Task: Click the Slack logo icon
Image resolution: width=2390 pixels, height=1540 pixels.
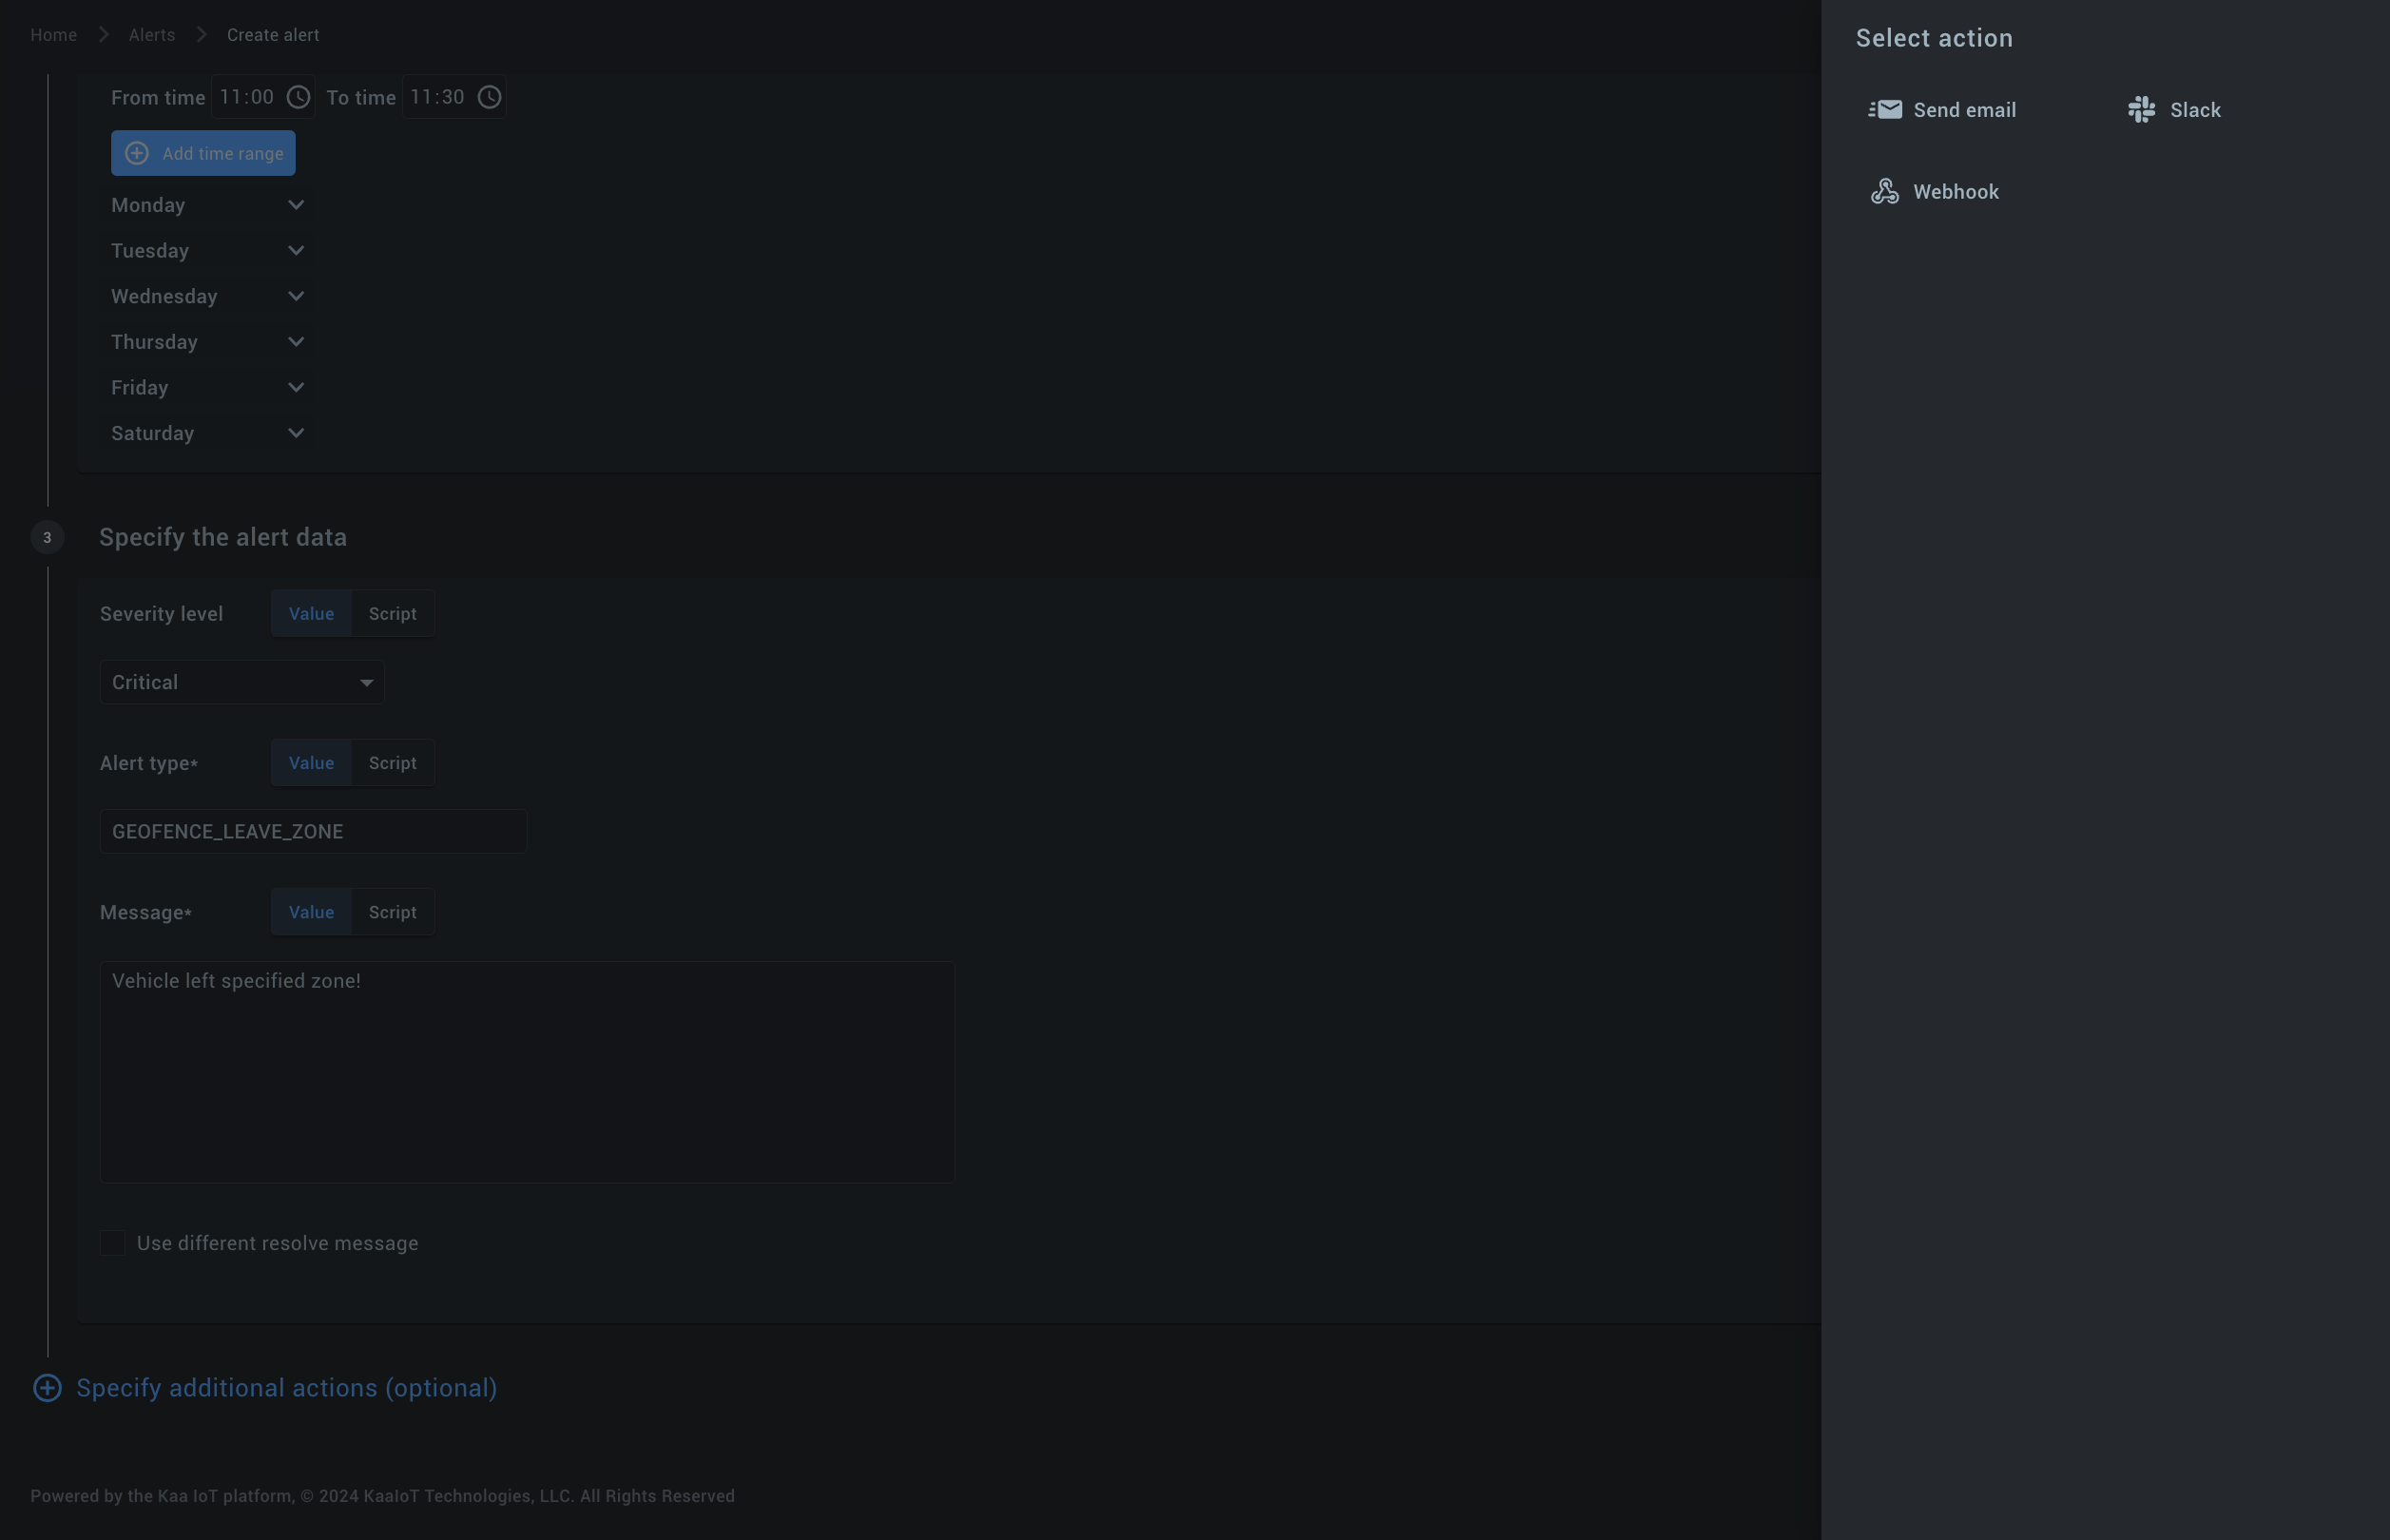Action: [2141, 110]
